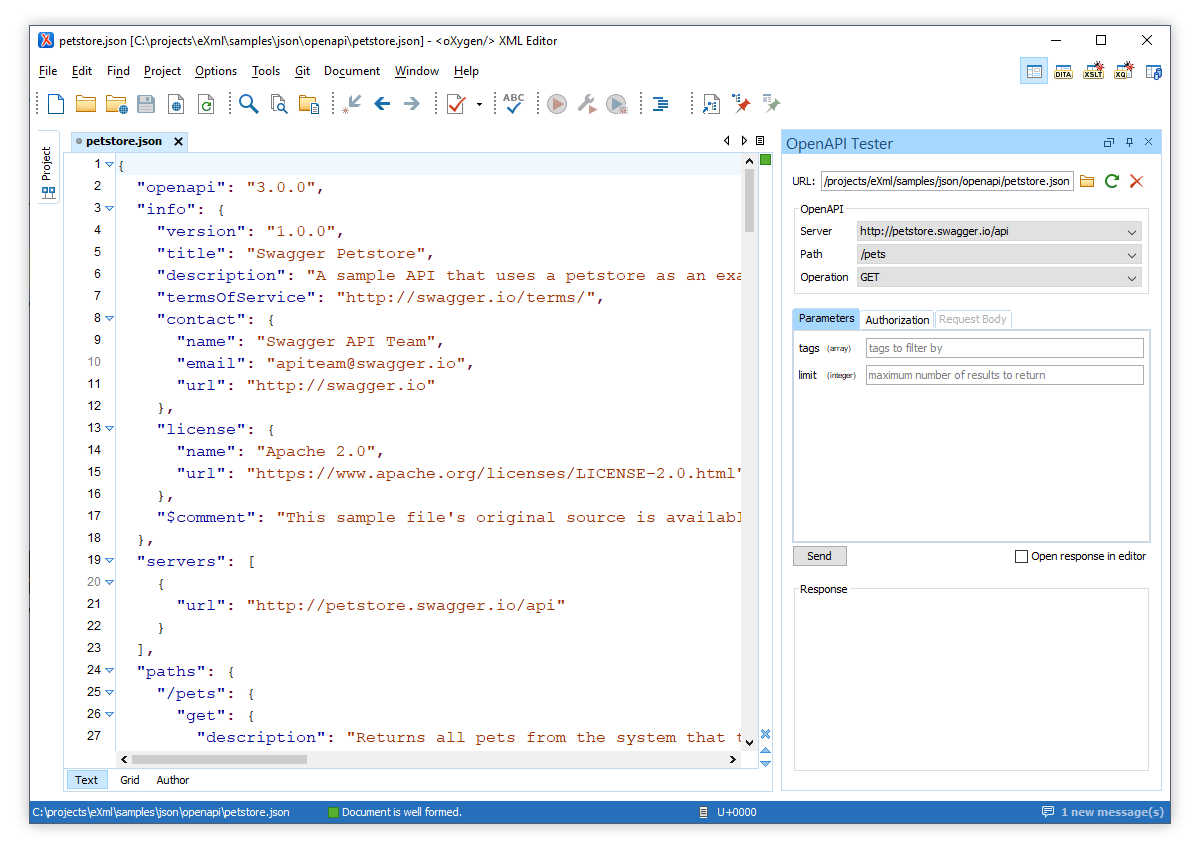Collapse the "paths" block on line 24
Screen dimensions: 1200x850
(110, 670)
